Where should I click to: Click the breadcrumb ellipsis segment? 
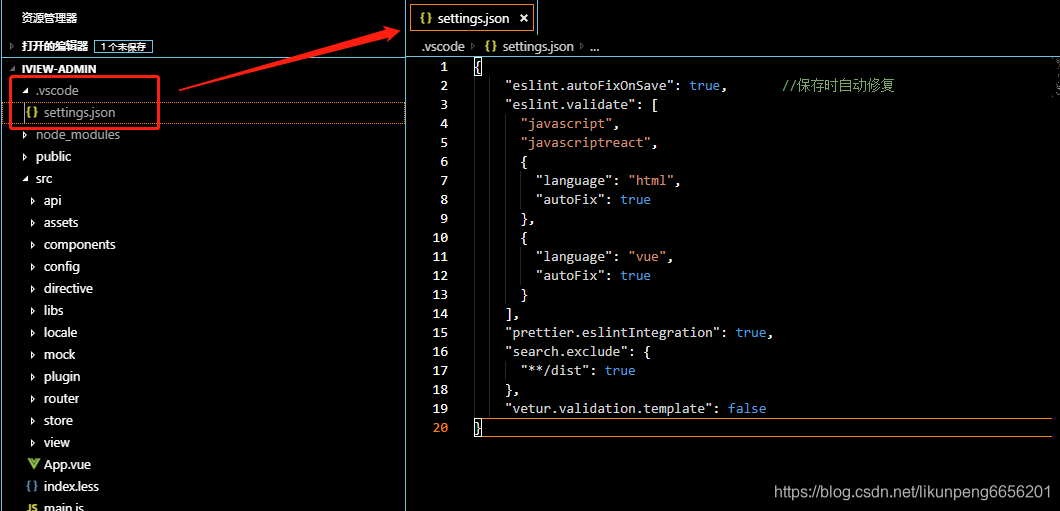coord(595,47)
